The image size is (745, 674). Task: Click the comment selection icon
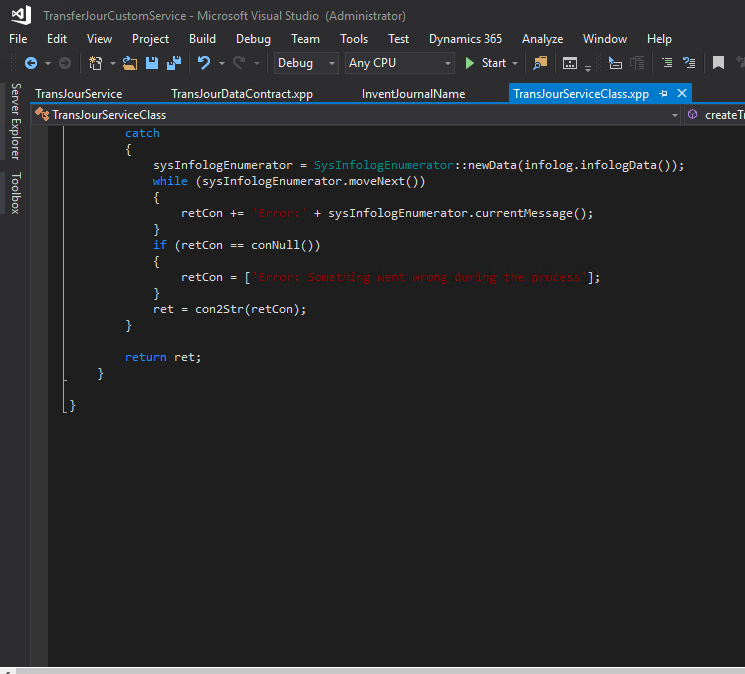click(x=665, y=63)
